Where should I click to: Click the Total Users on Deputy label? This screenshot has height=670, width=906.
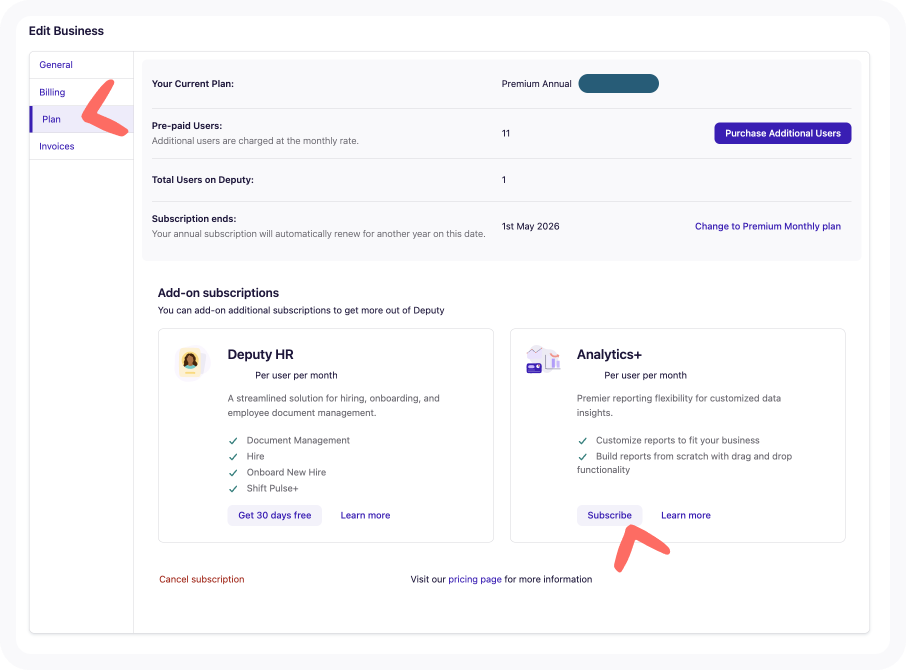click(203, 180)
